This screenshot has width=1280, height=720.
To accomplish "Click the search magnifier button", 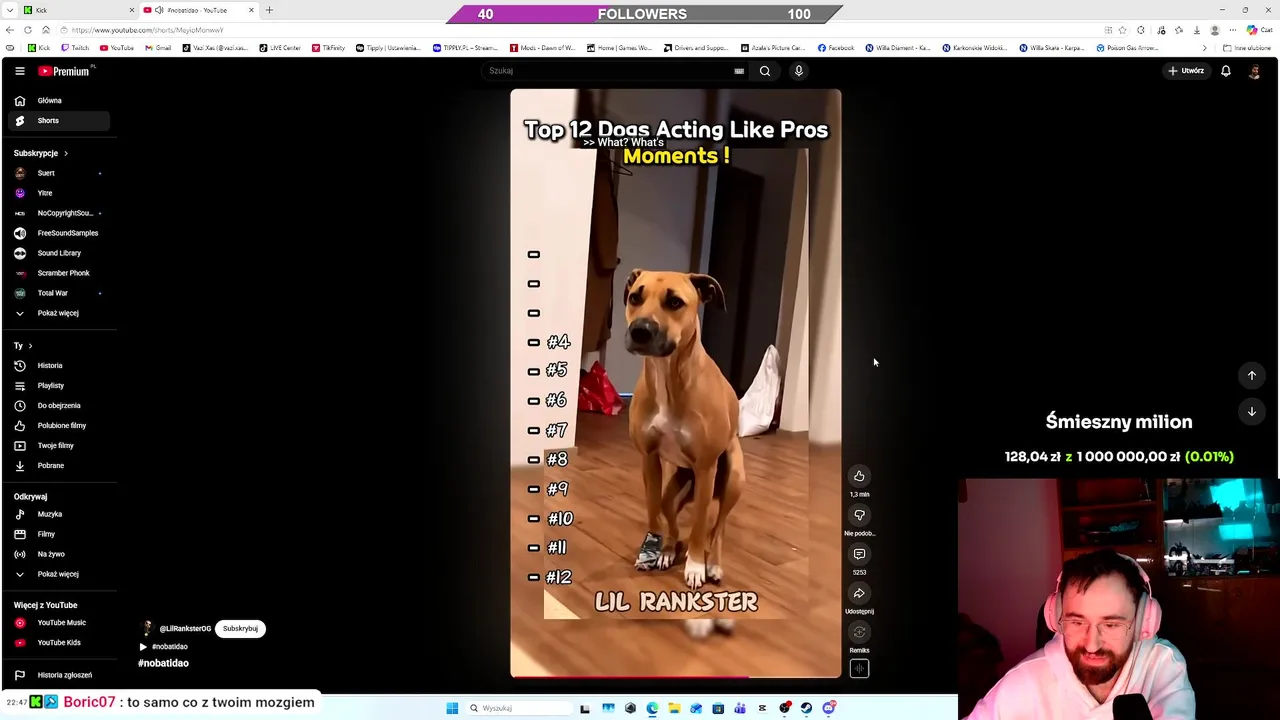I will point(765,71).
